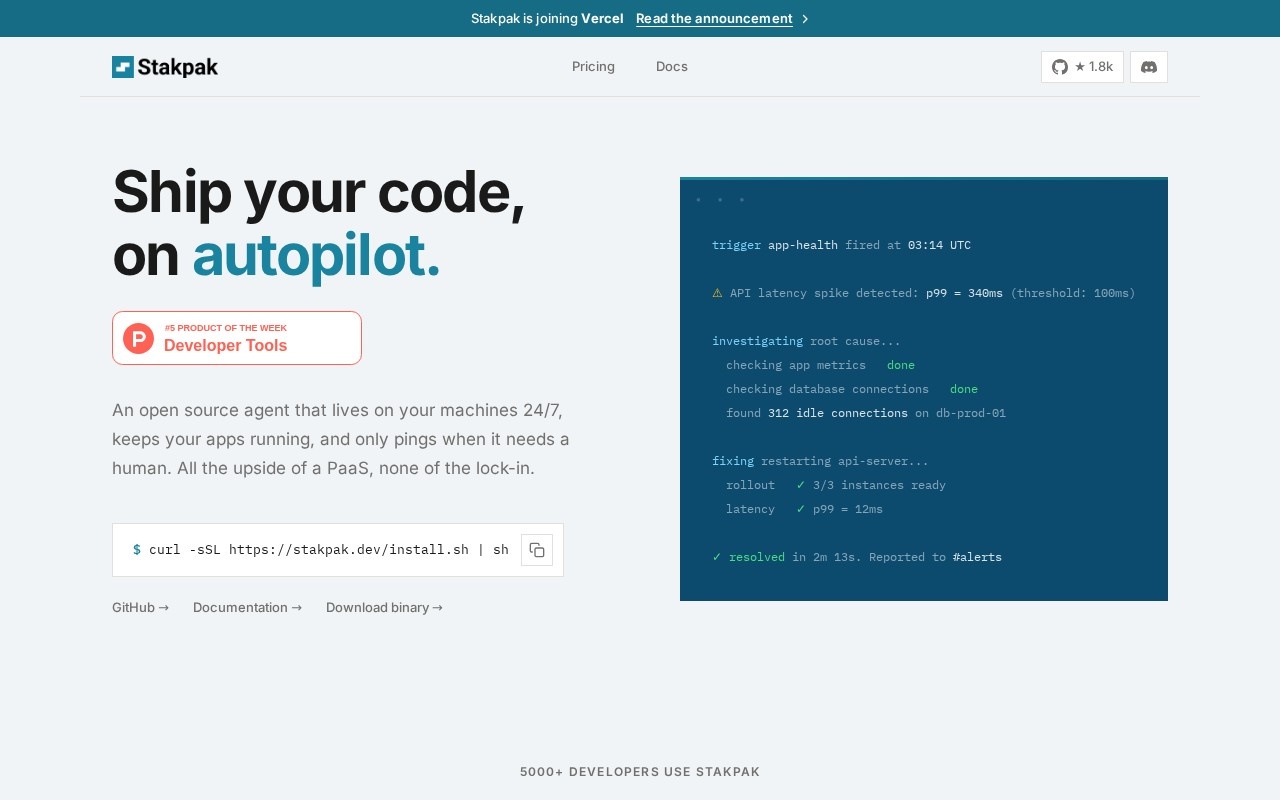This screenshot has width=1280, height=800.
Task: Click the 'fixing restarting api-server...' line
Action: click(x=820, y=461)
